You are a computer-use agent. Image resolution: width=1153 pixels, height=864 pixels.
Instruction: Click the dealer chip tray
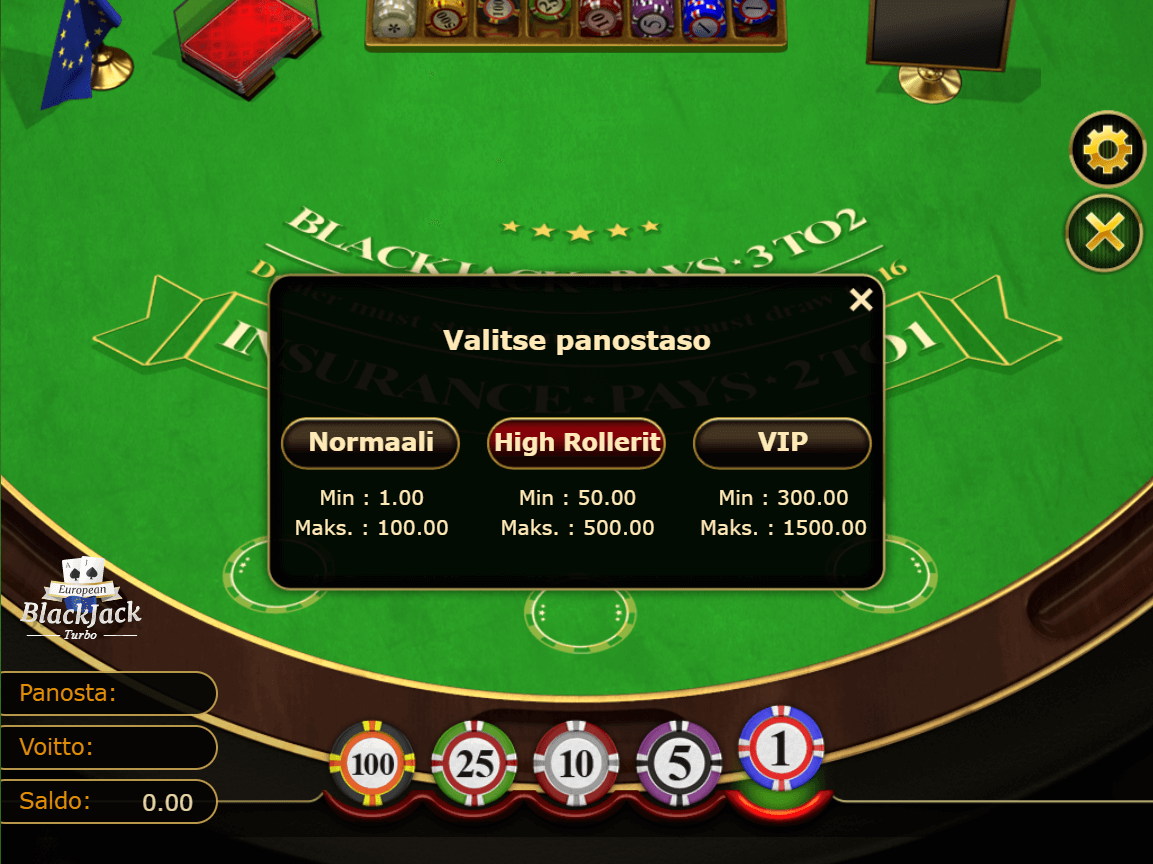click(x=576, y=24)
